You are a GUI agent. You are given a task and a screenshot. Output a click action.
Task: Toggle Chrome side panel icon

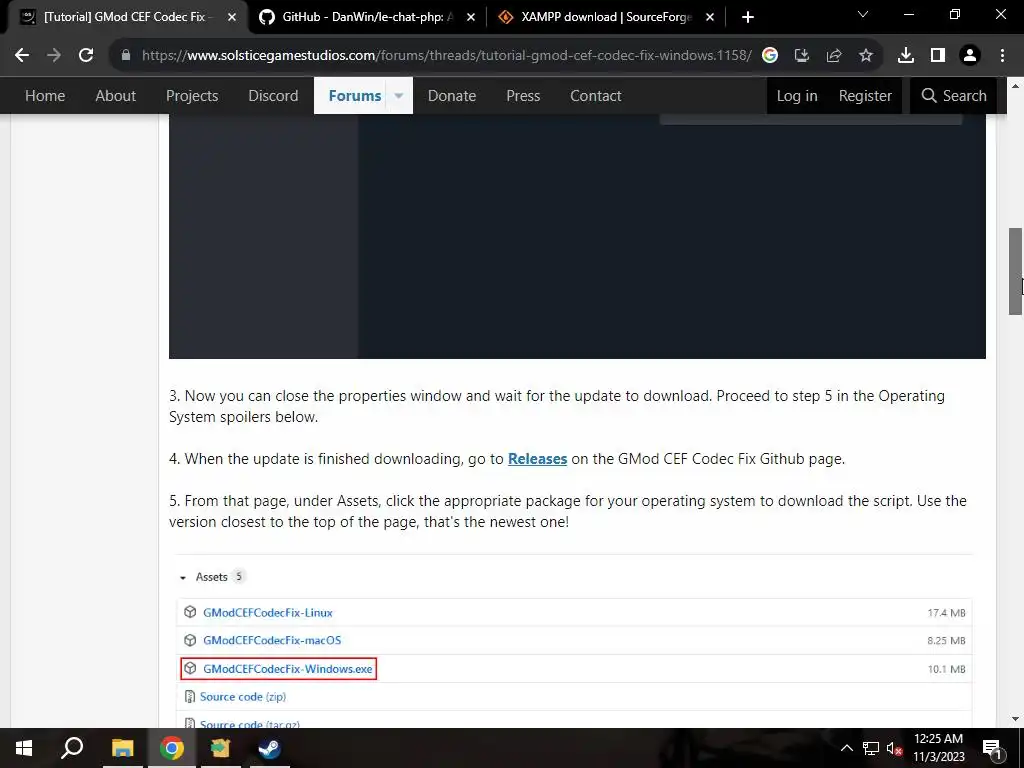(x=938, y=56)
